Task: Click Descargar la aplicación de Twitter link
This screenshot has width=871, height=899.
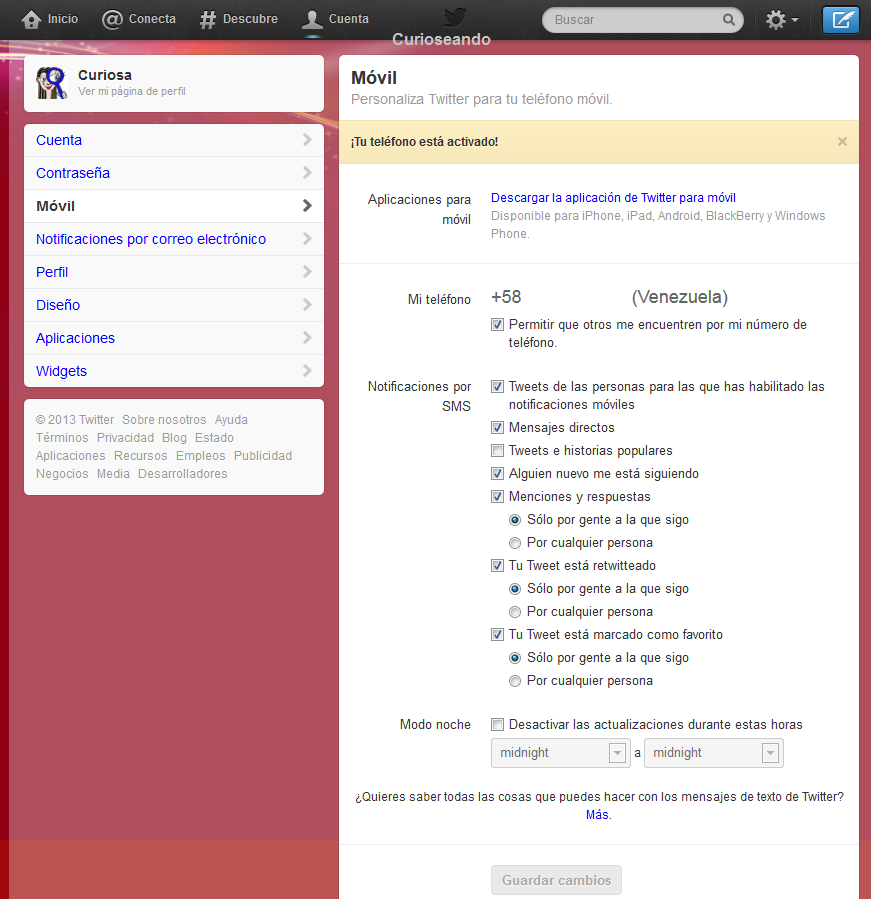Action: (x=613, y=198)
